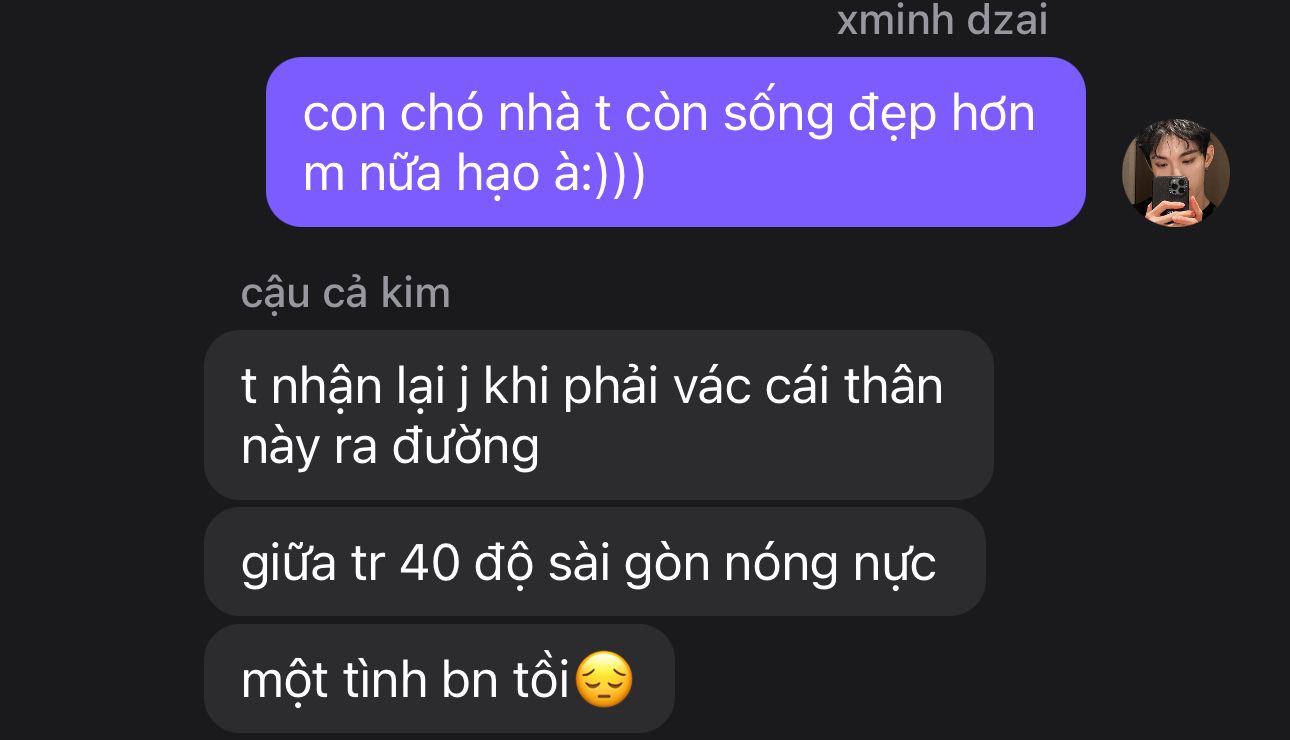Select the một tình bn tồi message
This screenshot has height=740, width=1290.
click(x=439, y=679)
